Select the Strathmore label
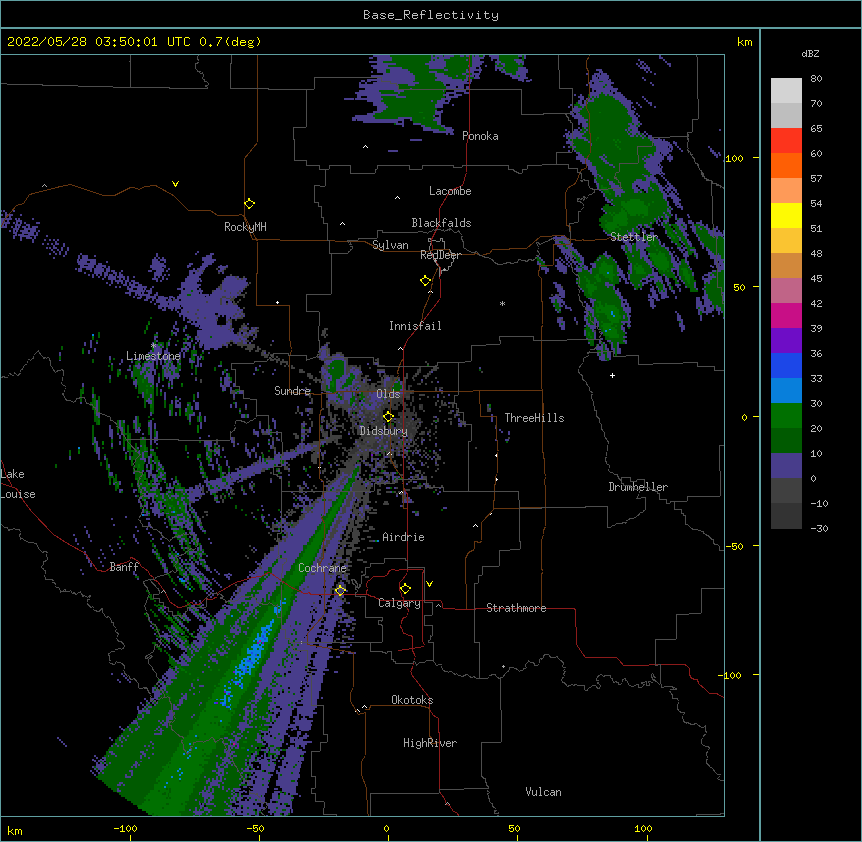 pos(516,608)
